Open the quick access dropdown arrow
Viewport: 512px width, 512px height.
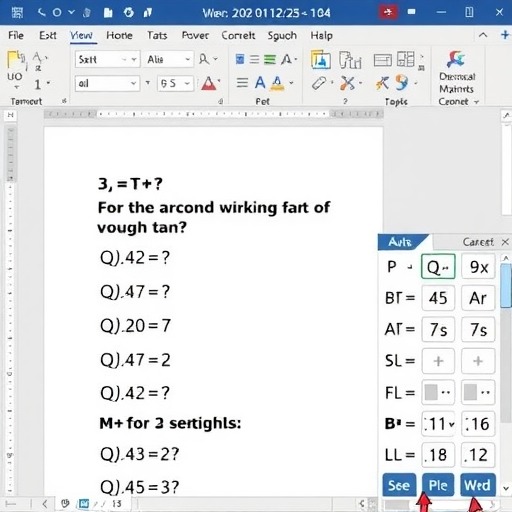pos(71,12)
